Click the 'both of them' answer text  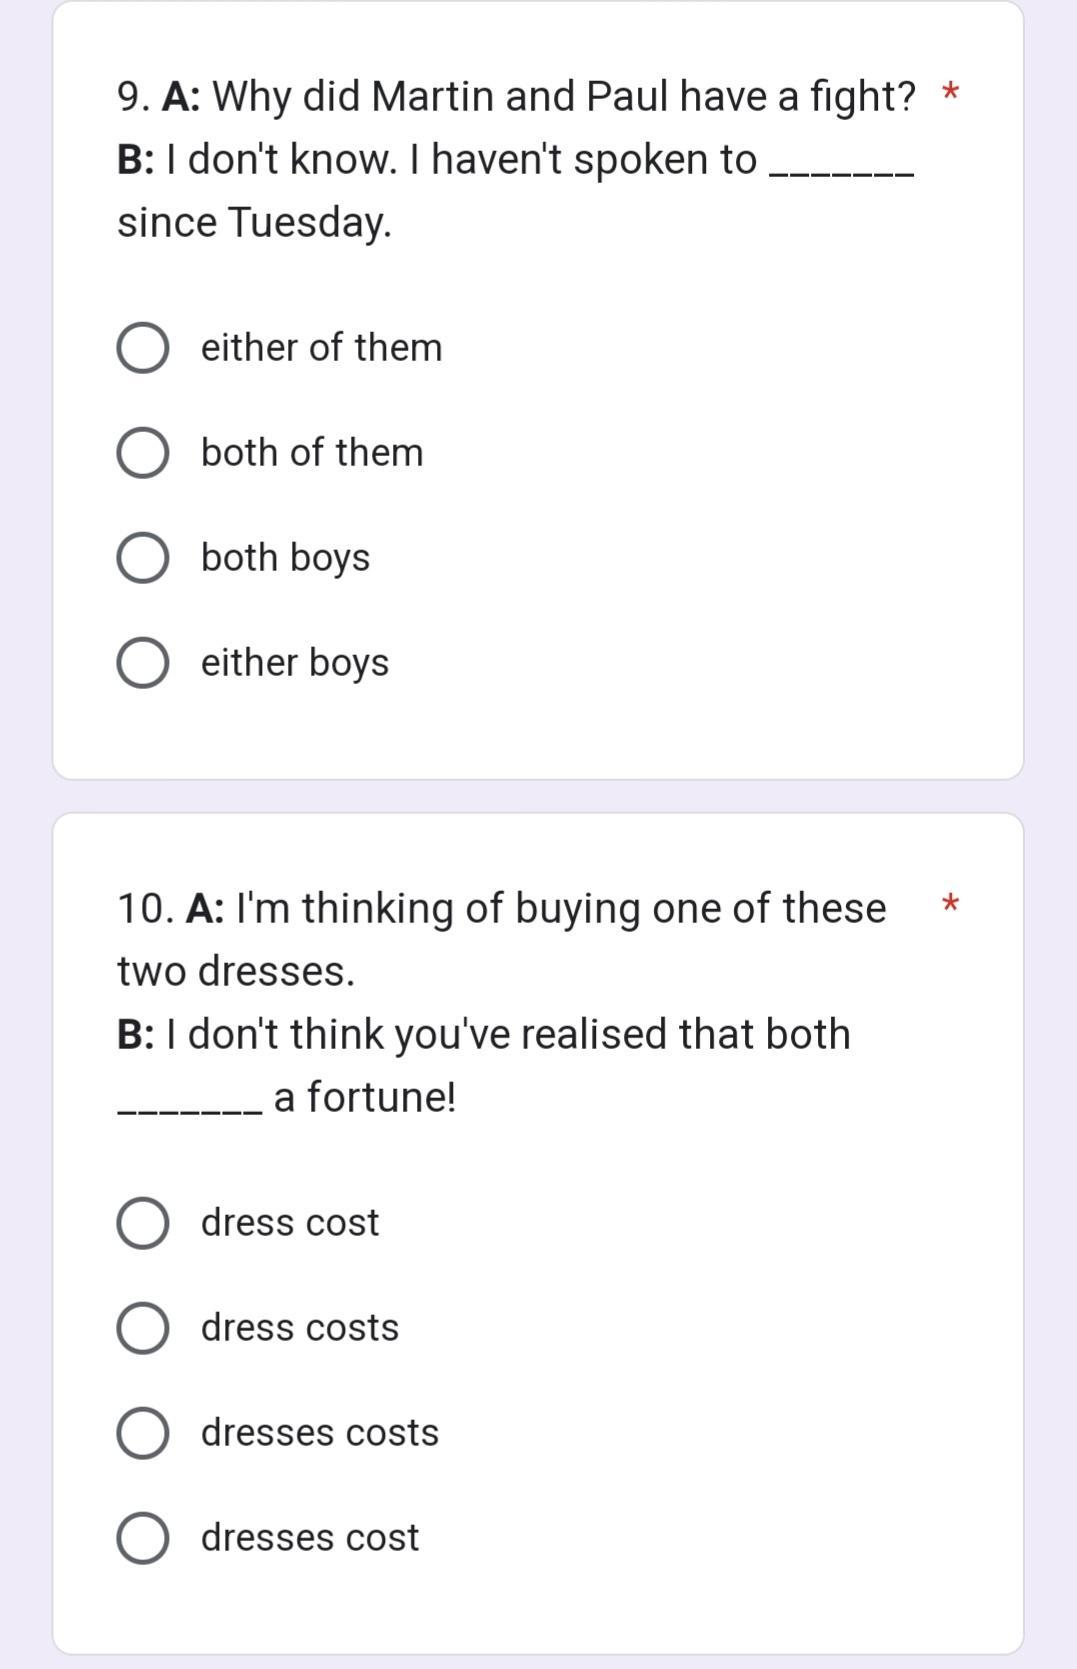pyautogui.click(x=312, y=453)
